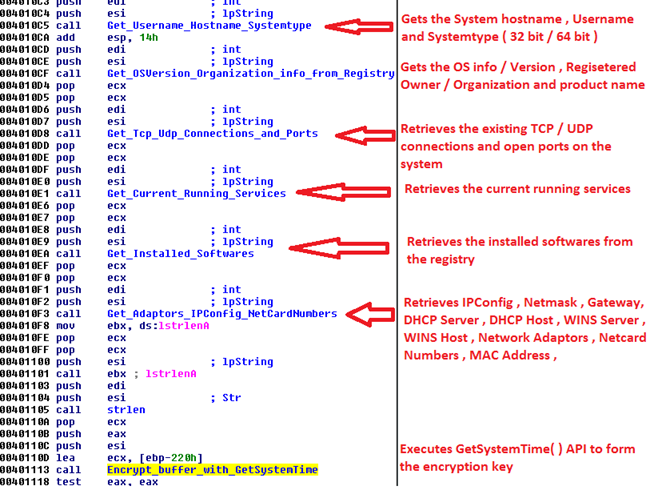Go to Get_Current_Running_Services function
The height and width of the screenshot is (494, 654).
196,194
